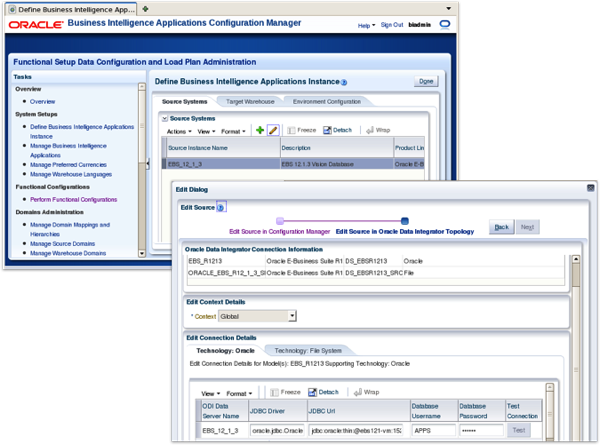The height and width of the screenshot is (445, 600).
Task: Open Overview link in Tasks
Action: click(42, 101)
